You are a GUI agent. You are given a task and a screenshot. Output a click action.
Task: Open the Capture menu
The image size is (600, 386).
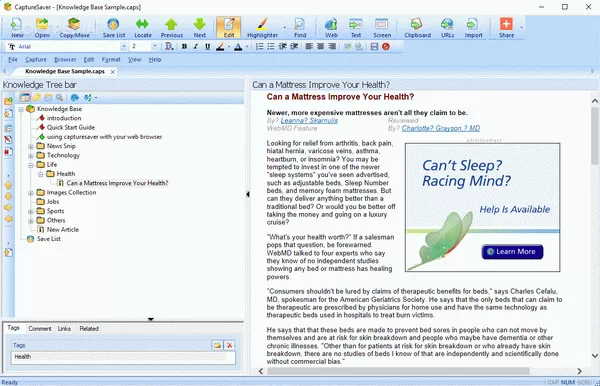[x=36, y=60]
